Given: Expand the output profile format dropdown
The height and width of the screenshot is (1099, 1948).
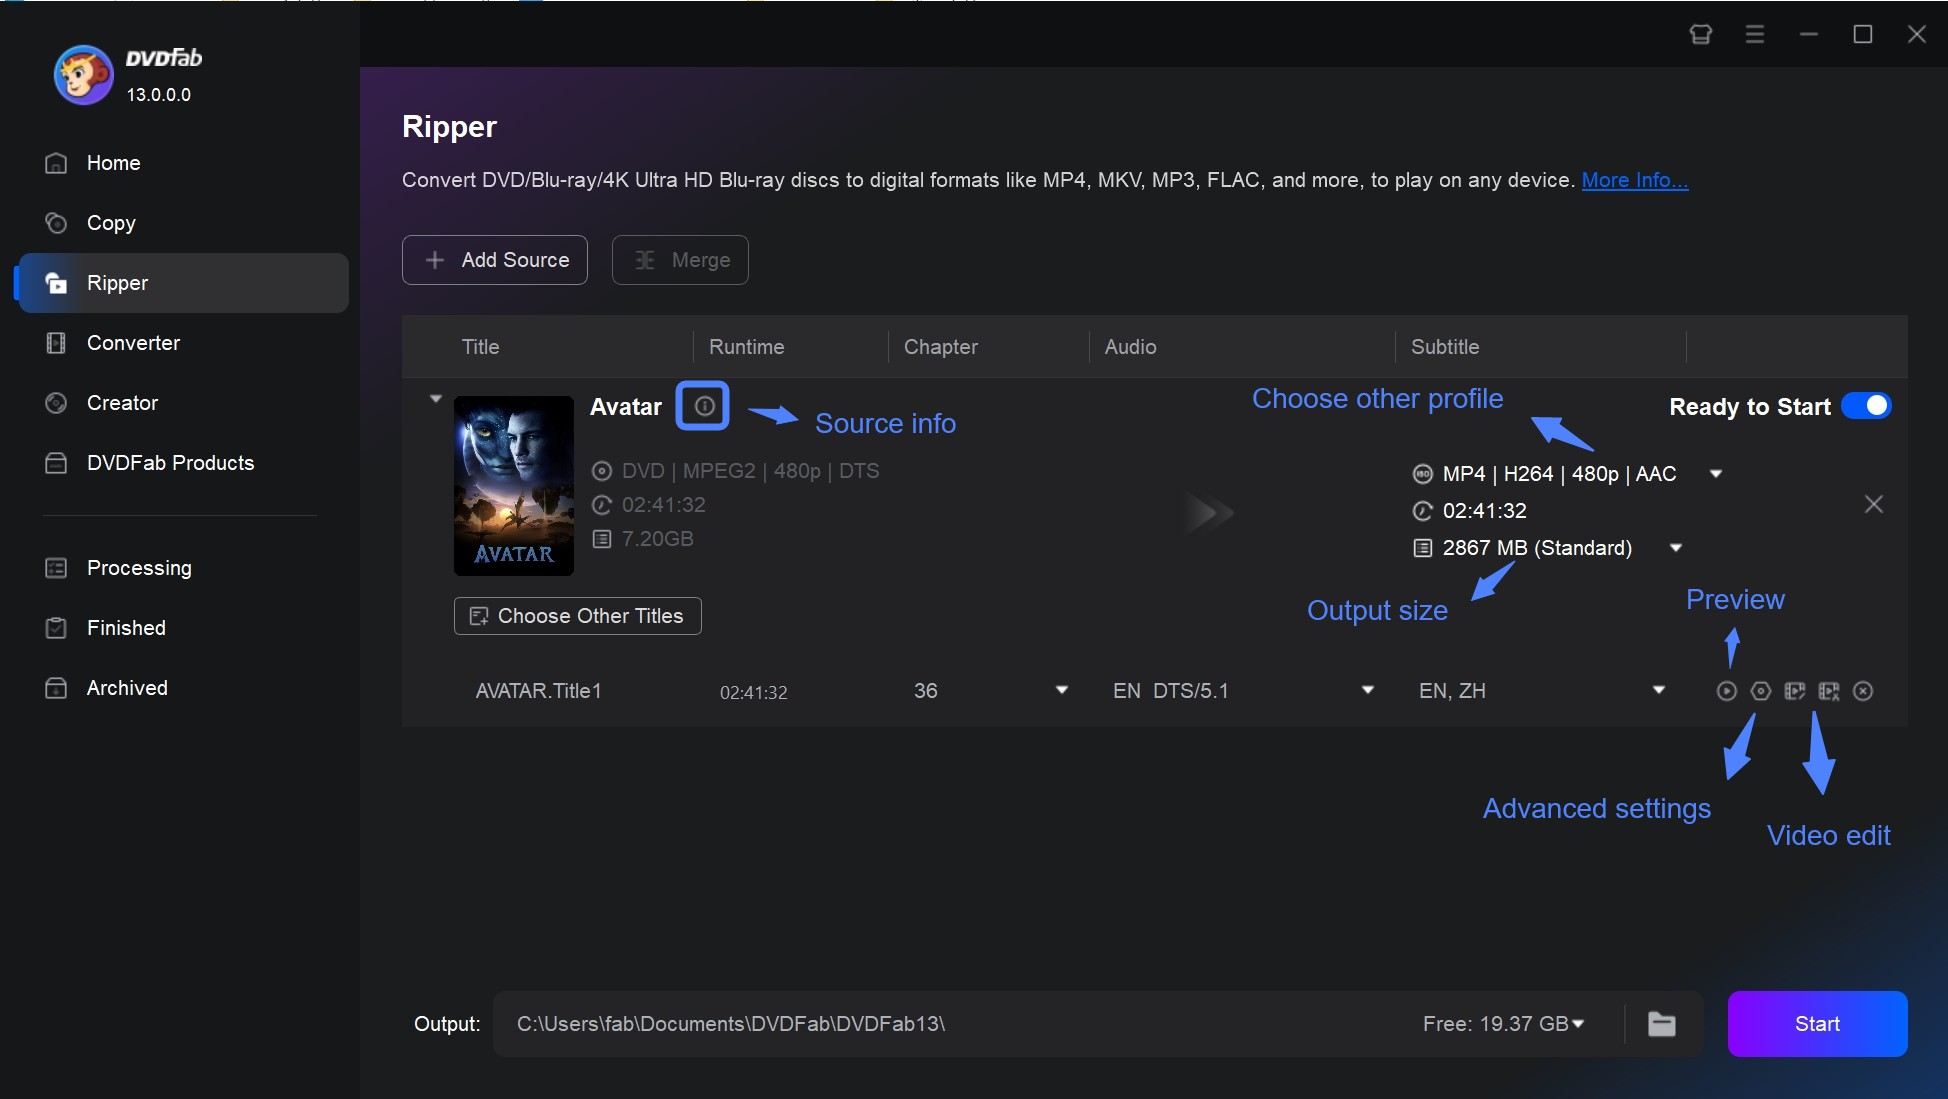Looking at the screenshot, I should coord(1717,473).
